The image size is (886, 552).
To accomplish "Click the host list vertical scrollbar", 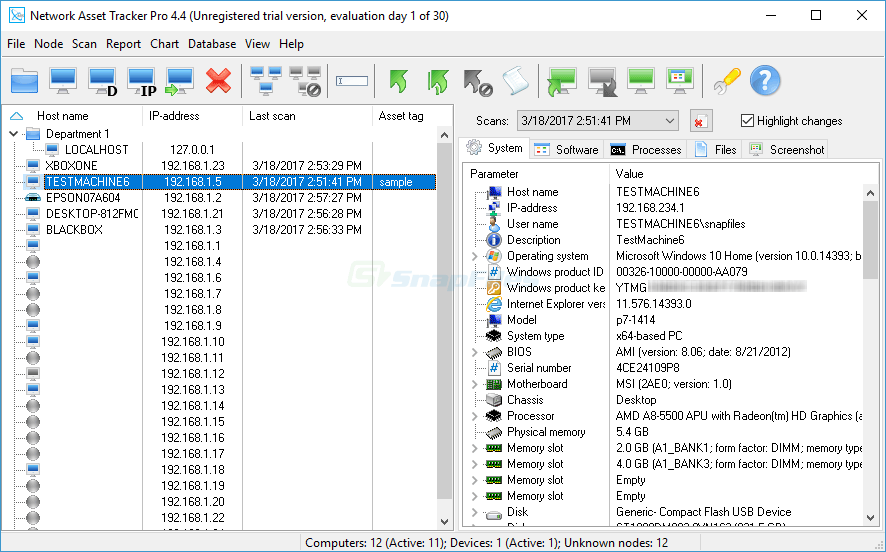I will point(445,320).
